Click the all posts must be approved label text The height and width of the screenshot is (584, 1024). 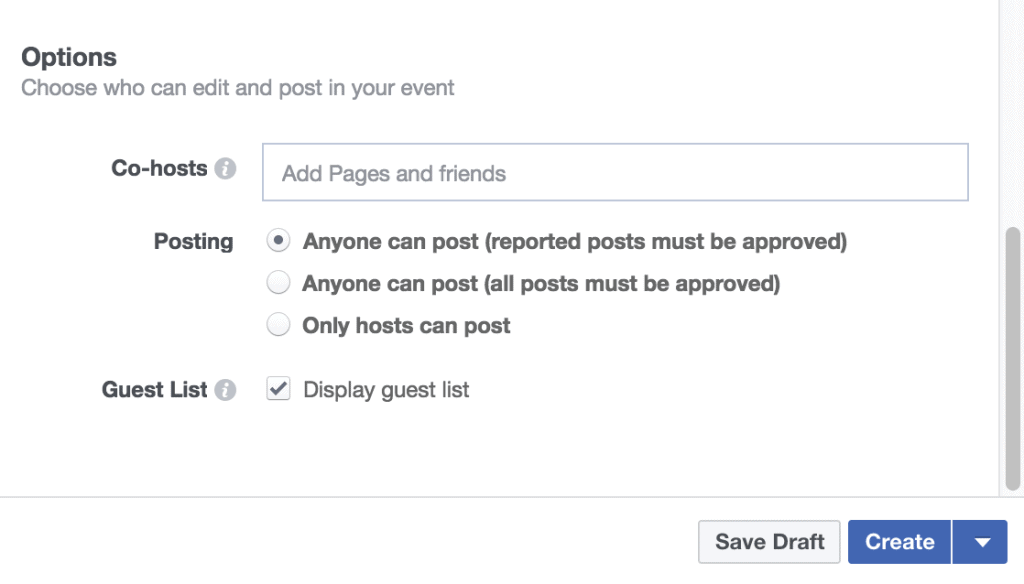click(x=541, y=284)
